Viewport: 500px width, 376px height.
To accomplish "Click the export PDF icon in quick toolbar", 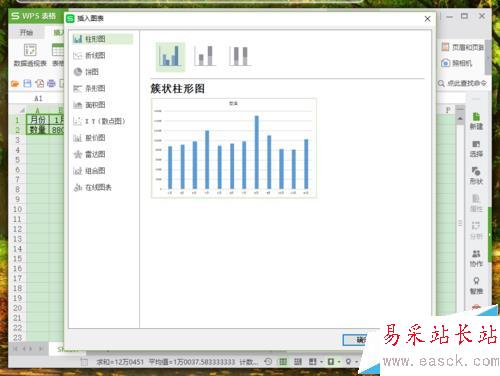I will pyautogui.click(x=40, y=83).
